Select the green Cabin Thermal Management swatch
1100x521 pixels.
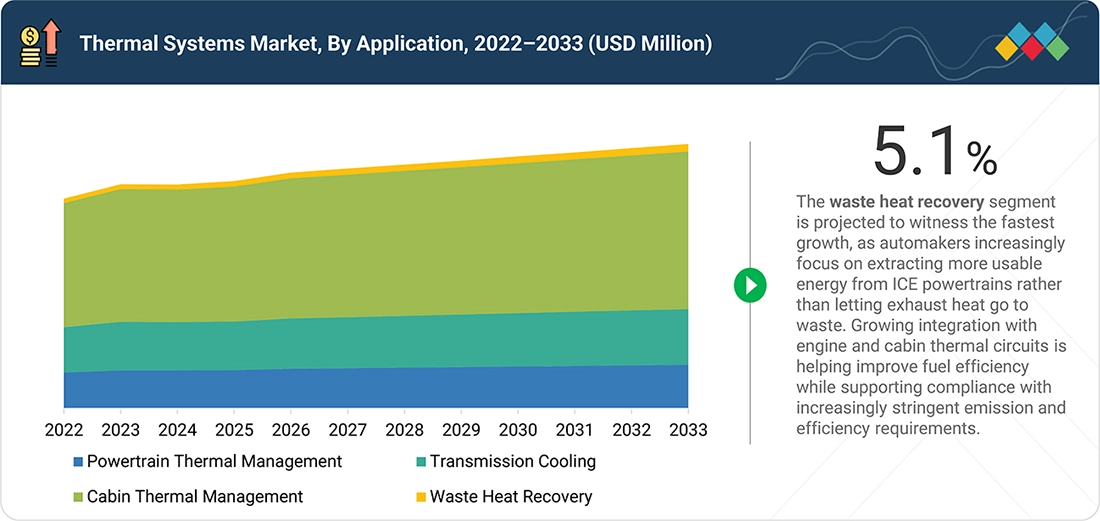click(x=78, y=497)
